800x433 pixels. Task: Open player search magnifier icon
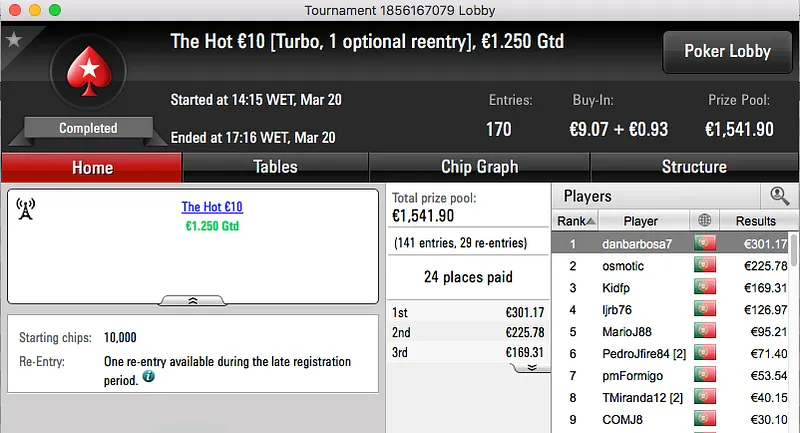(778, 196)
